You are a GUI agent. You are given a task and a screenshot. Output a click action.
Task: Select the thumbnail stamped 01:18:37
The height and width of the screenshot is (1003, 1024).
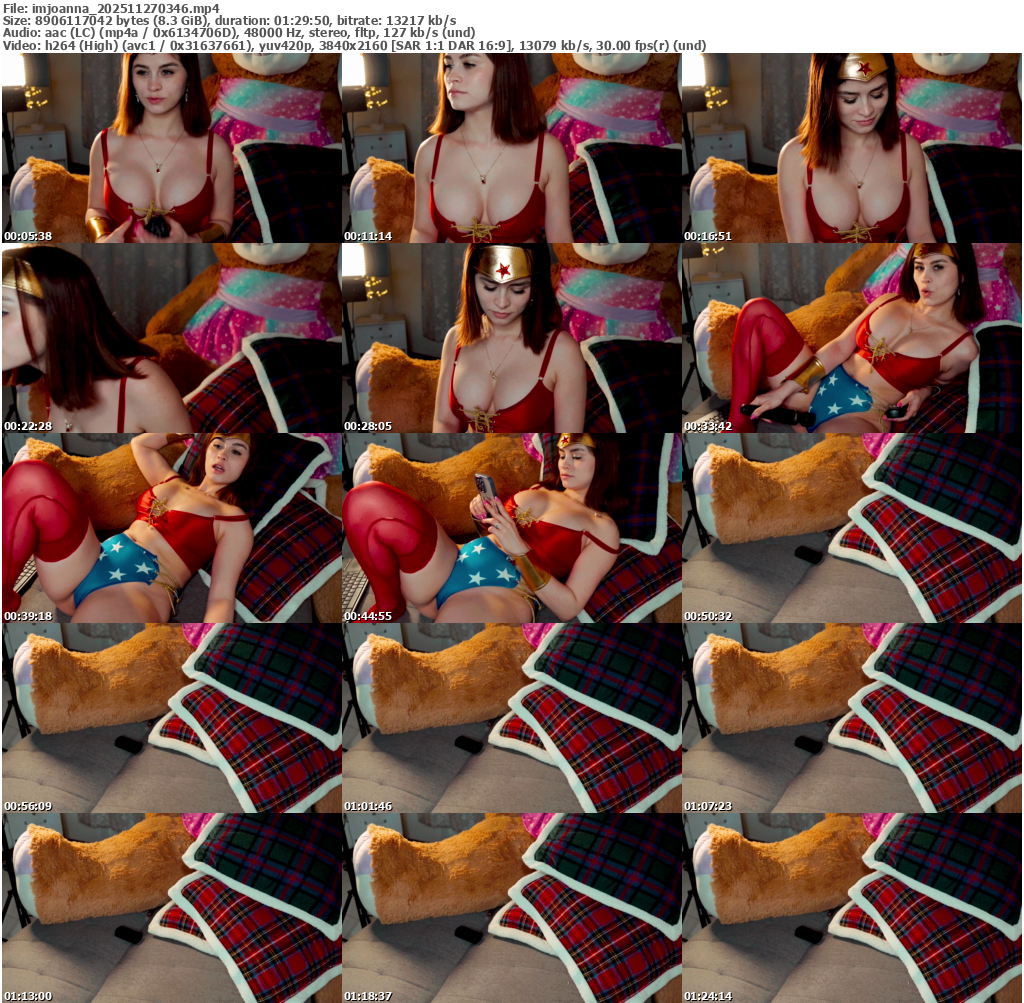click(511, 908)
